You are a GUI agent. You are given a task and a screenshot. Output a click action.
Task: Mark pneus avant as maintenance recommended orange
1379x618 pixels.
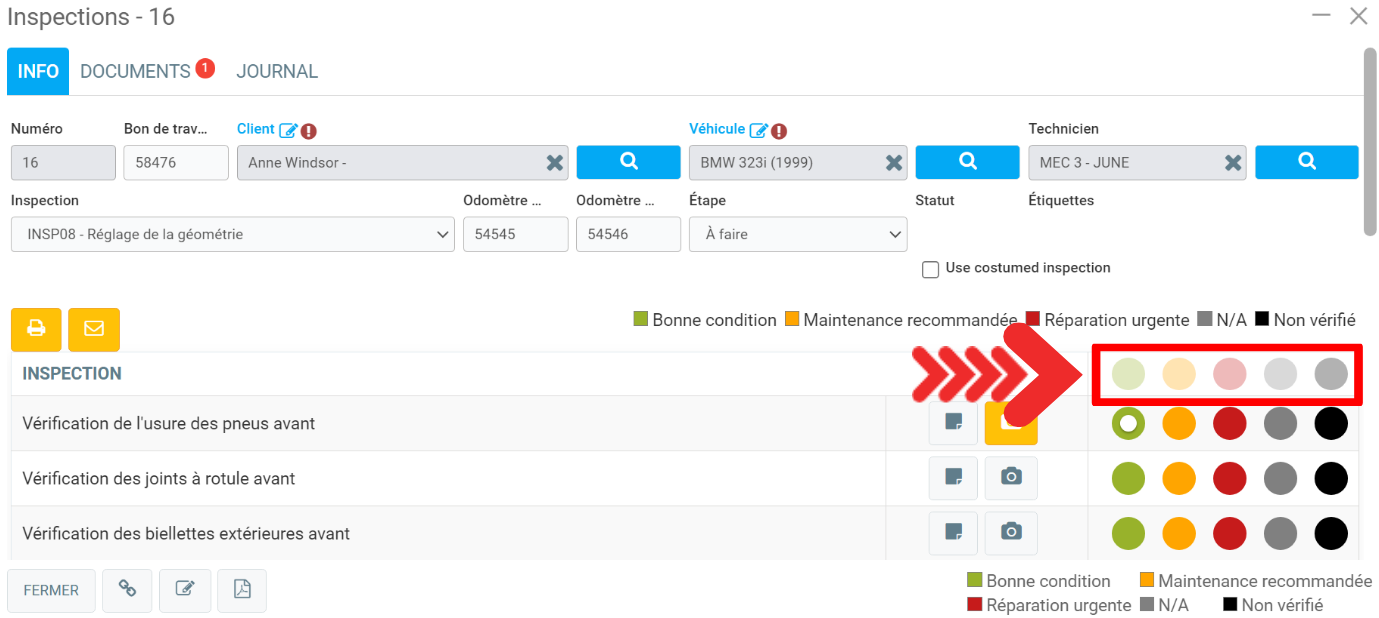coord(1179,423)
